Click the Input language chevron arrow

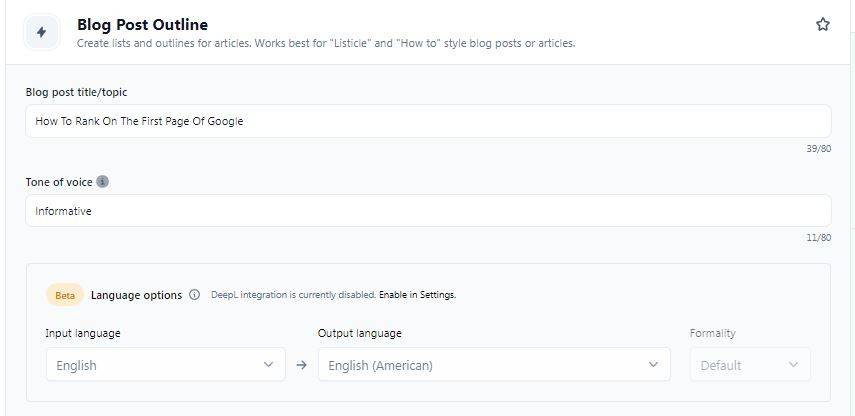268,364
